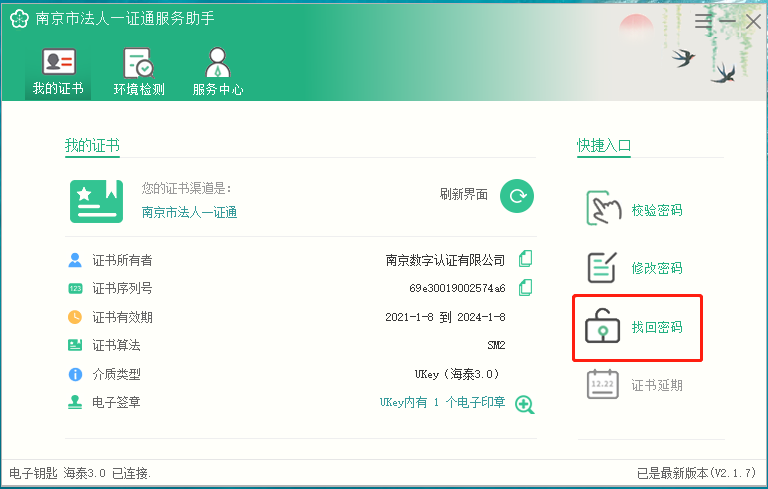Open the hamburger menu in title bar
768x489 pixels.
(x=703, y=21)
